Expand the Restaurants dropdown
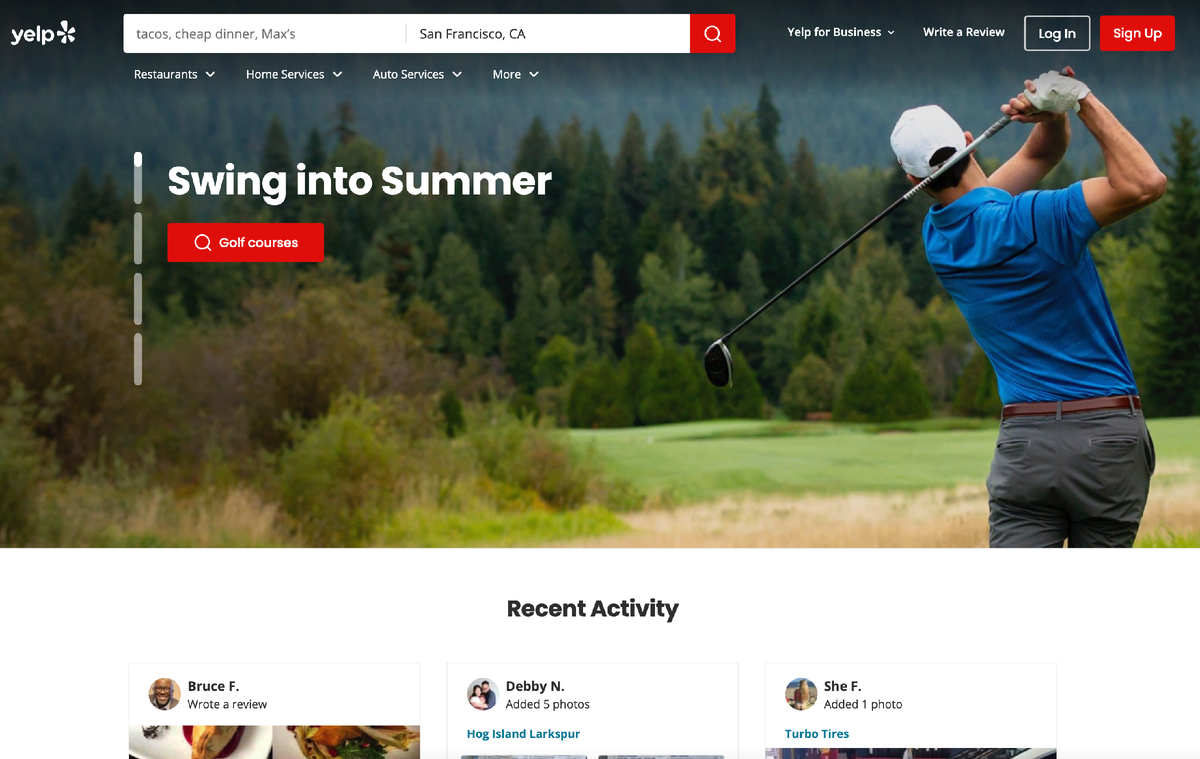 175,74
